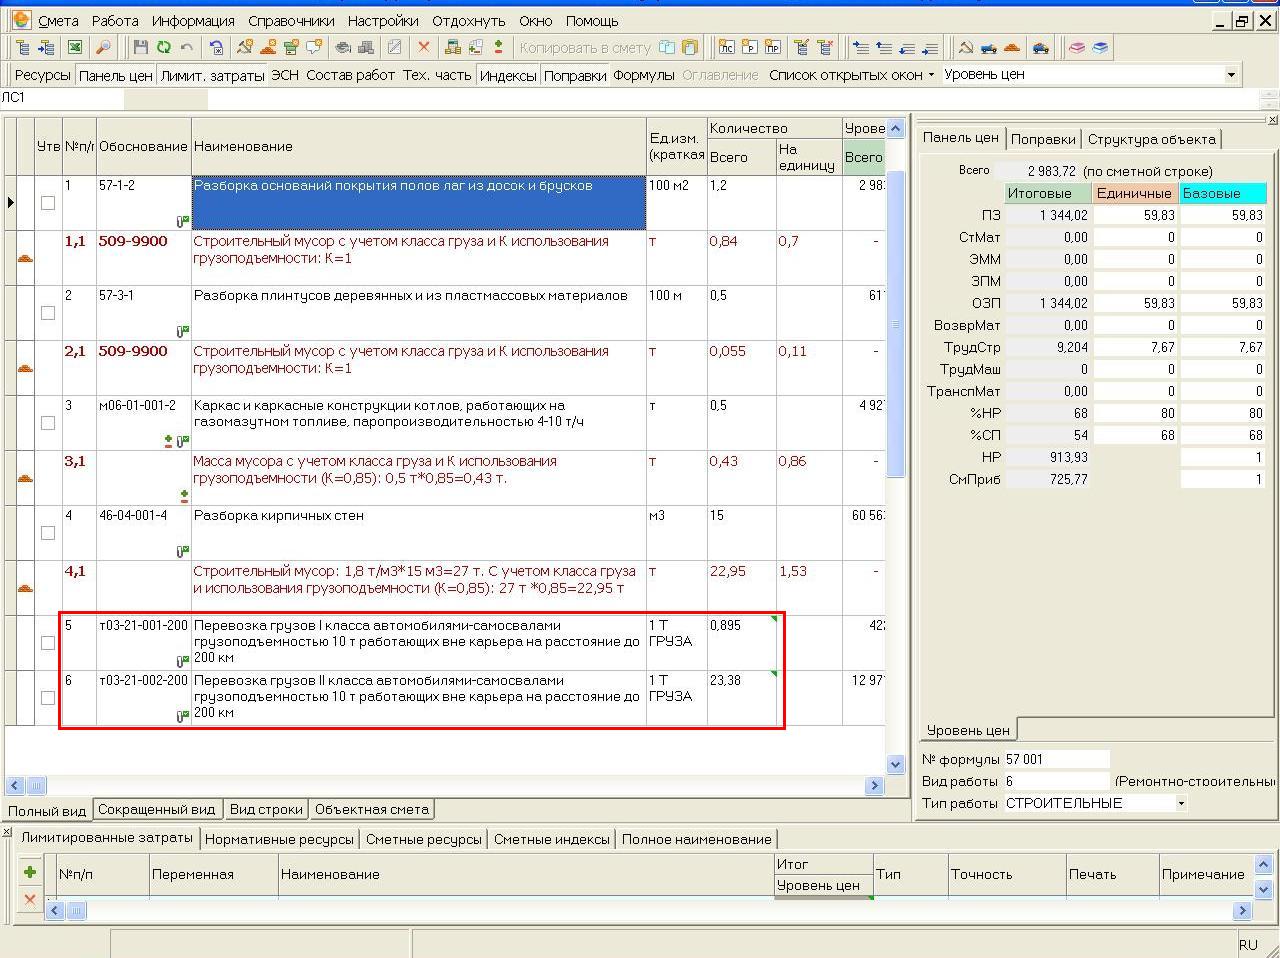
Task: Click the undo arrow icon
Action: [187, 47]
